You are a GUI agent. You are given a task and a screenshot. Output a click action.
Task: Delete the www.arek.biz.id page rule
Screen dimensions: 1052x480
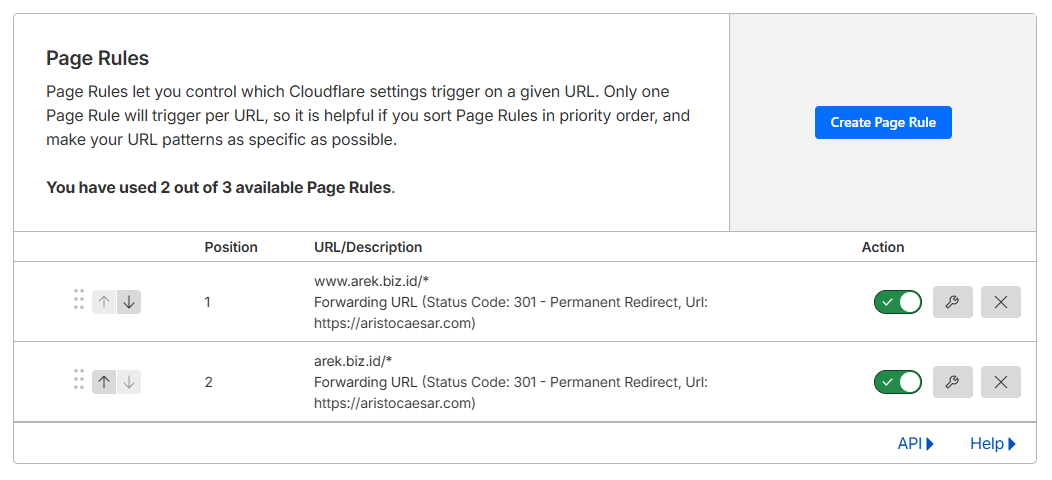point(1000,302)
